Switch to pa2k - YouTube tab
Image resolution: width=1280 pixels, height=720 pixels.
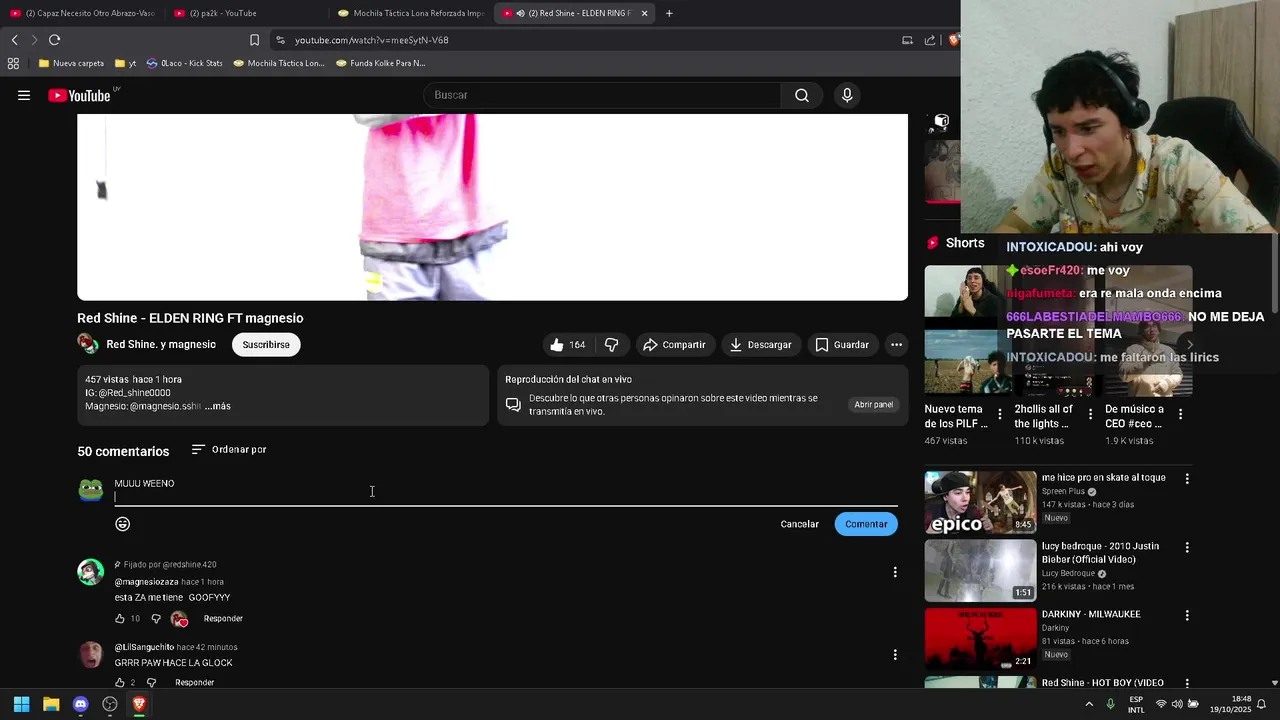tap(247, 13)
